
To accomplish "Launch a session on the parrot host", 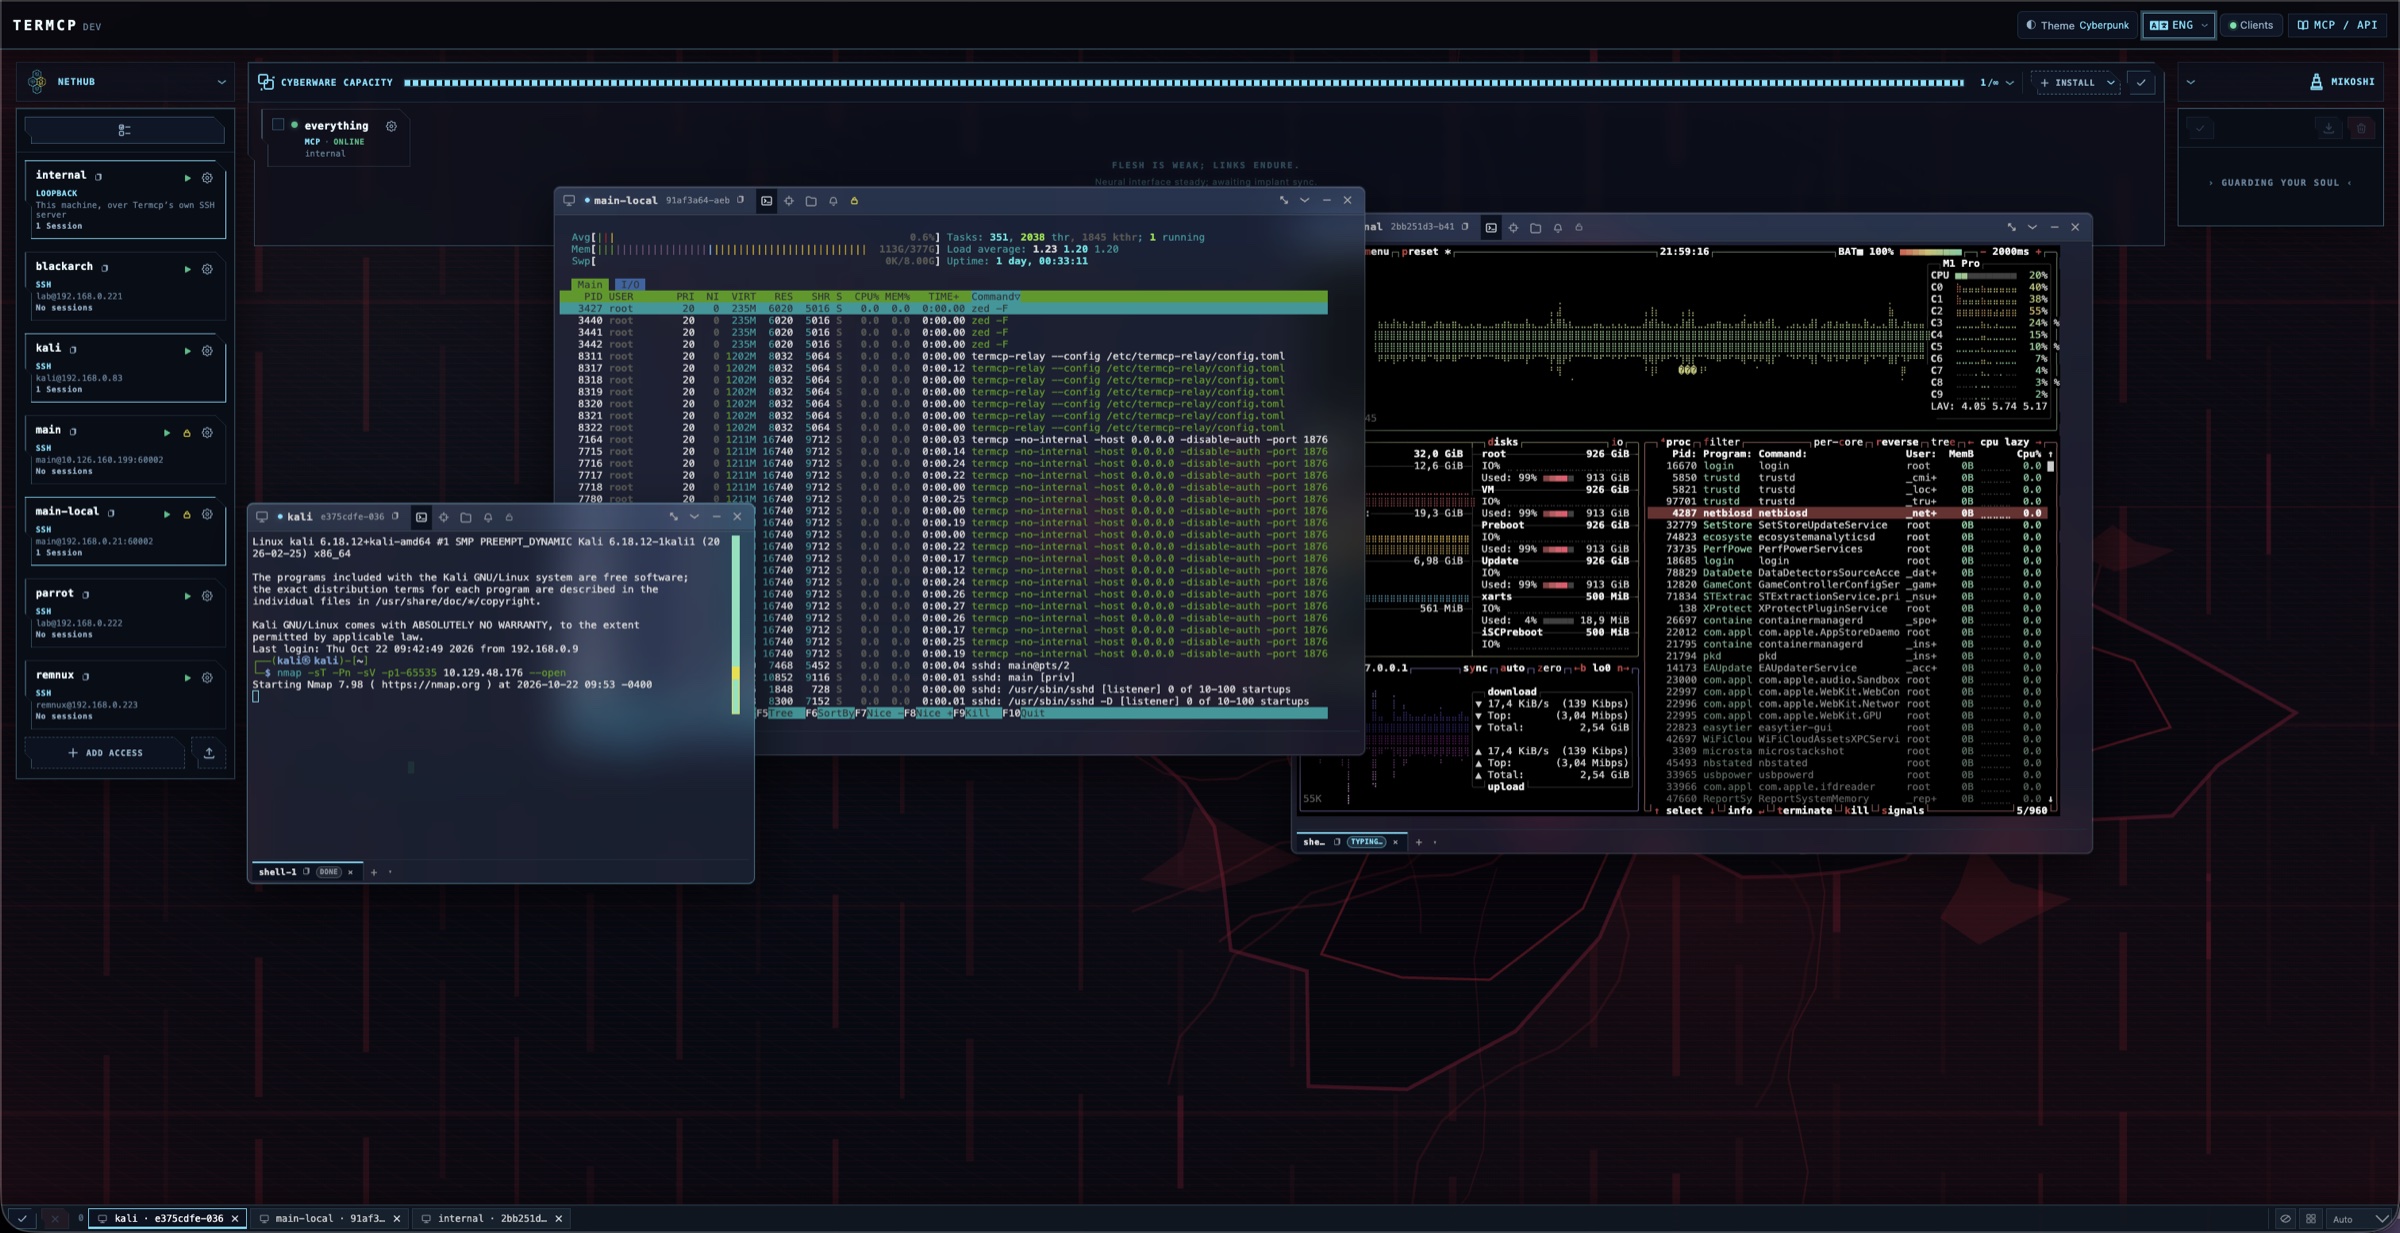I will pos(187,596).
